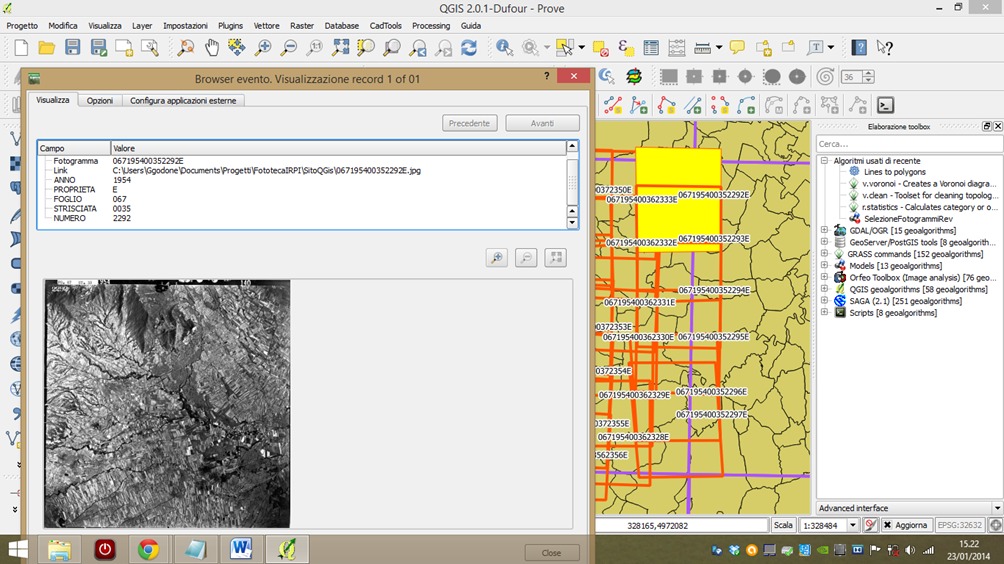Click the Avanti button

(542, 123)
